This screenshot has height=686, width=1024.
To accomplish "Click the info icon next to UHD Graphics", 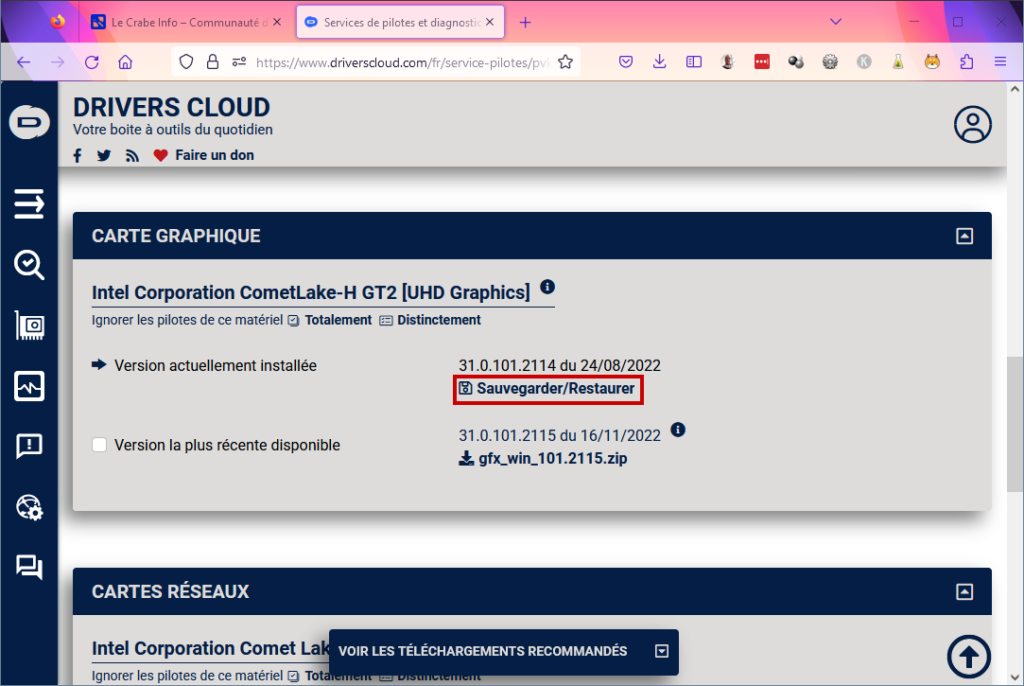I will click(x=547, y=287).
